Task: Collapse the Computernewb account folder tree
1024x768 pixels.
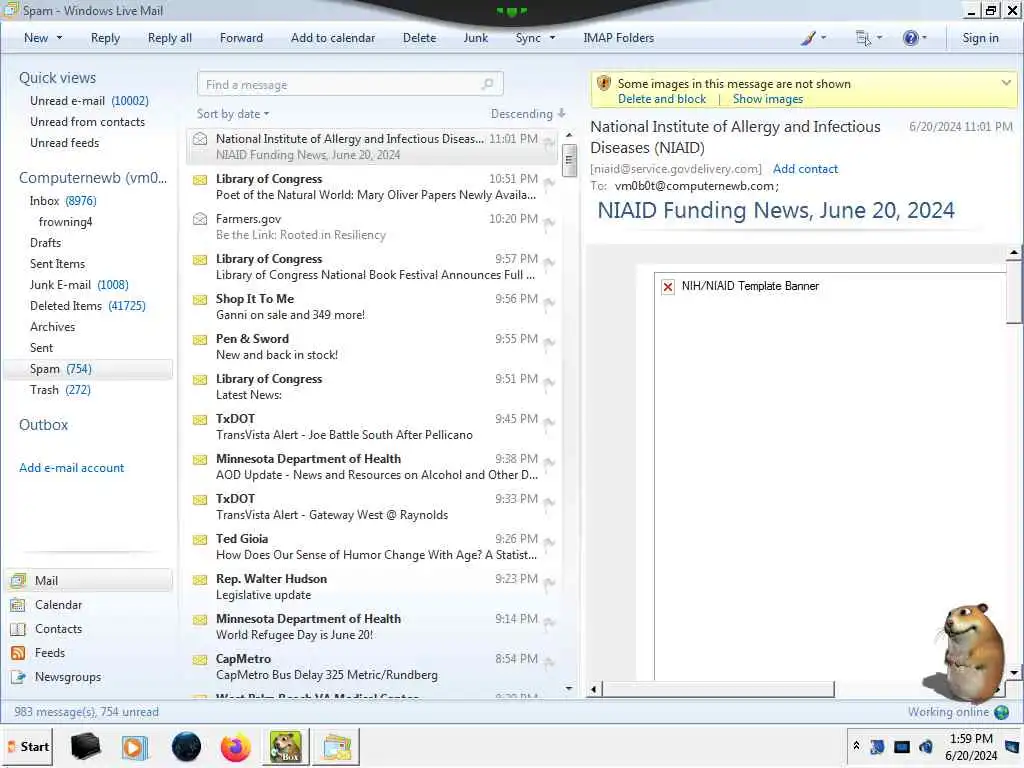Action: [x=93, y=178]
